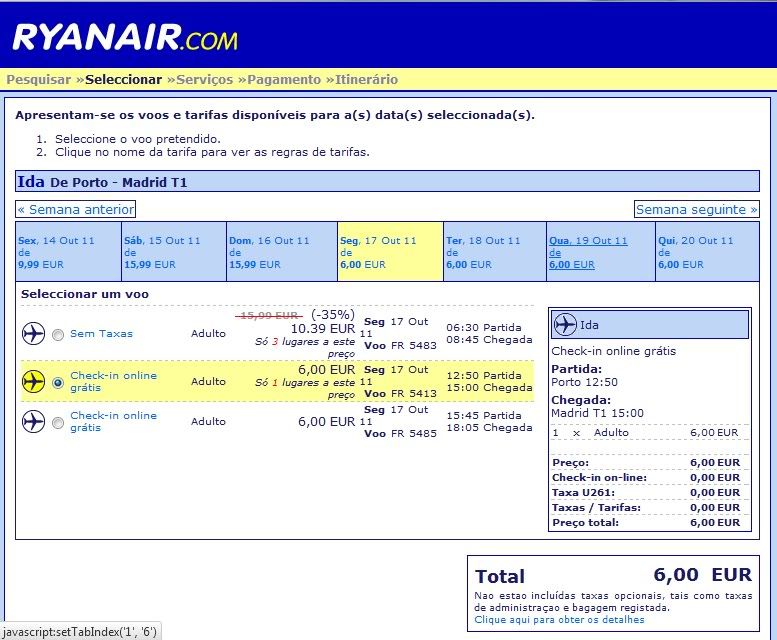Click the 10.39 EUR price
The image size is (777, 640).
[x=323, y=328]
